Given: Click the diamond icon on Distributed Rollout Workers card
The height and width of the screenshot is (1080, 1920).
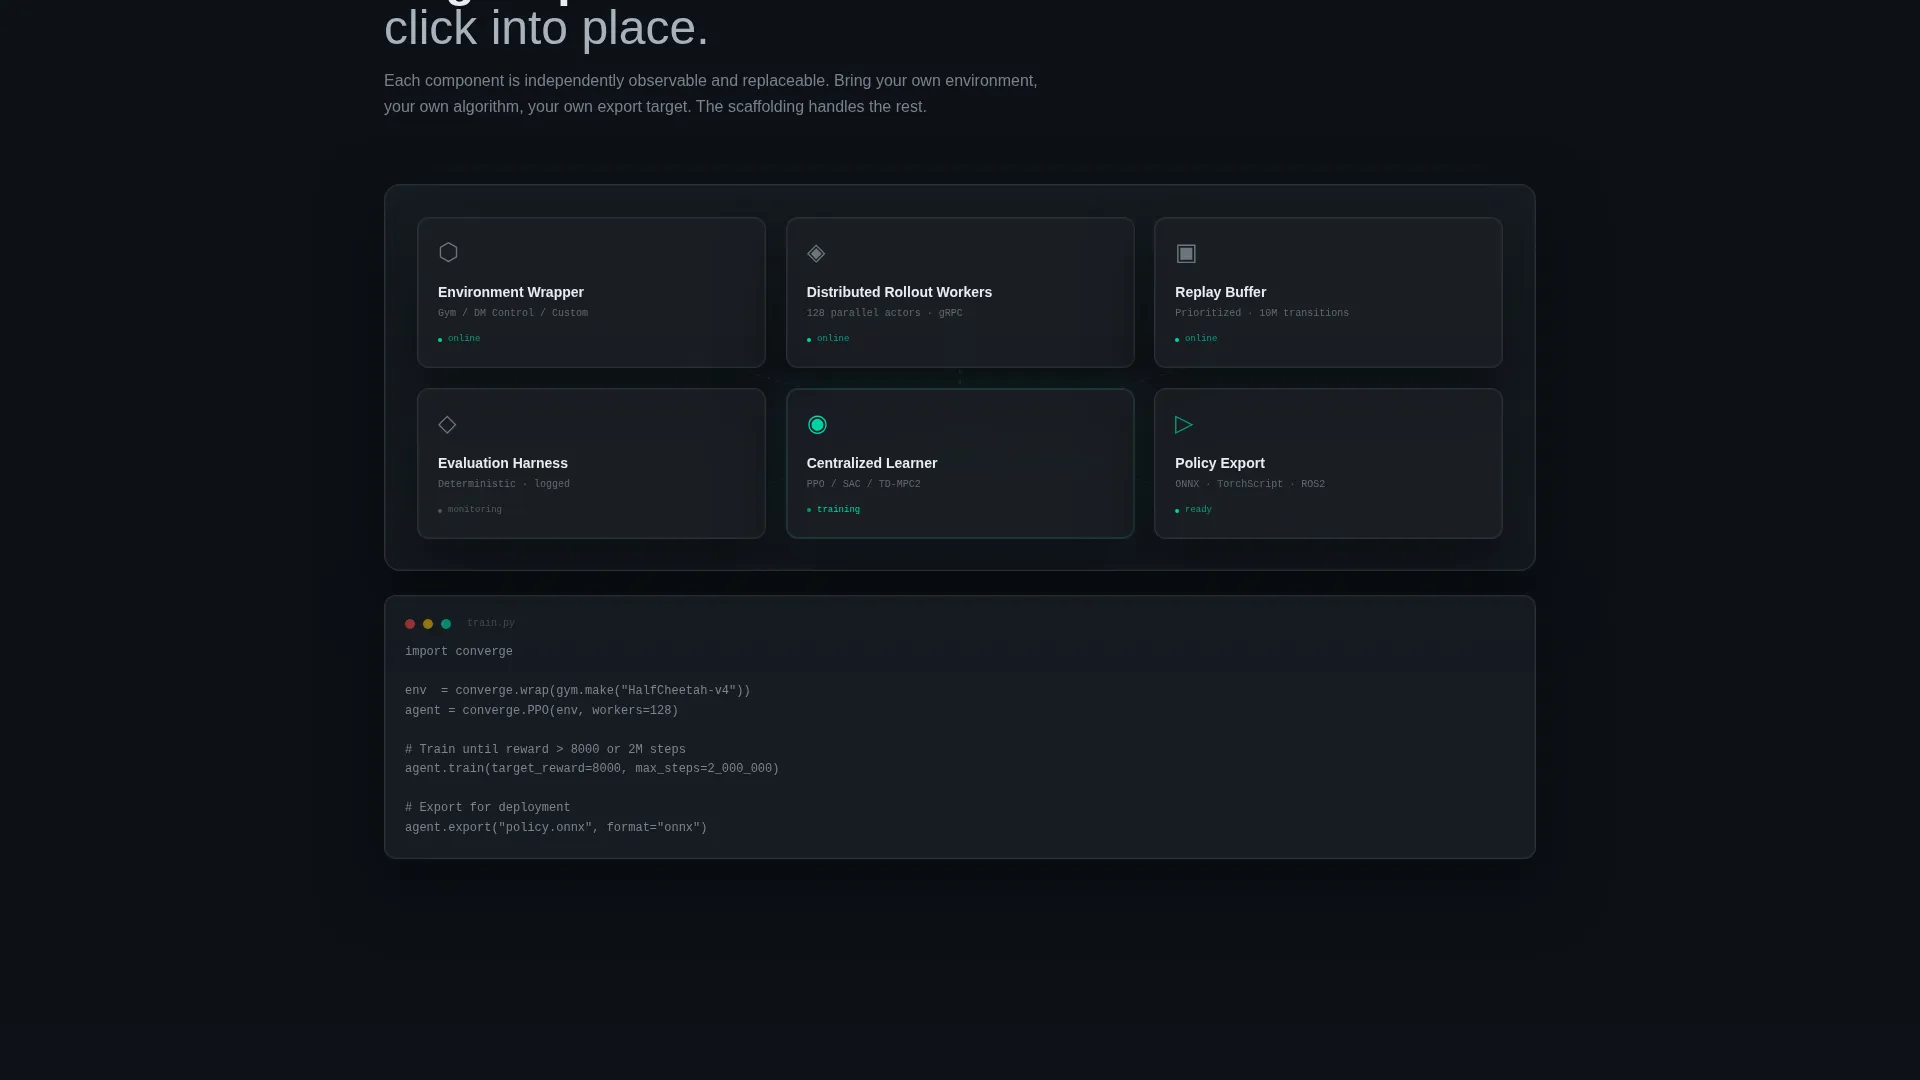Looking at the screenshot, I should pyautogui.click(x=816, y=253).
